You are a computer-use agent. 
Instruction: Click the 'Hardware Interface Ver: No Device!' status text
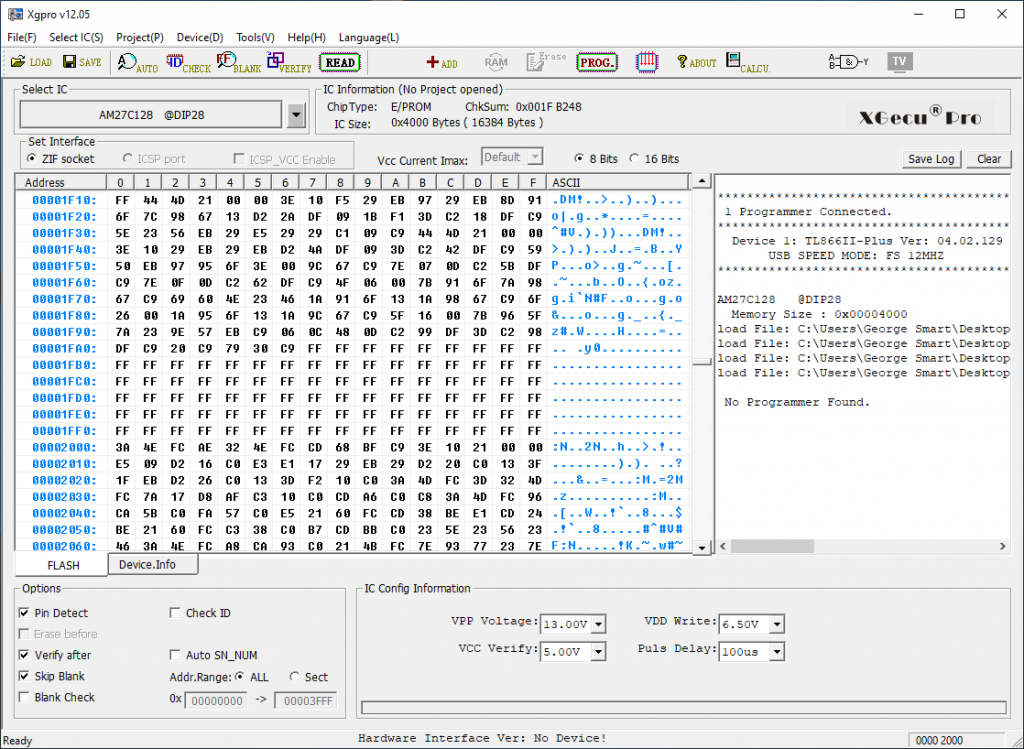pos(482,739)
